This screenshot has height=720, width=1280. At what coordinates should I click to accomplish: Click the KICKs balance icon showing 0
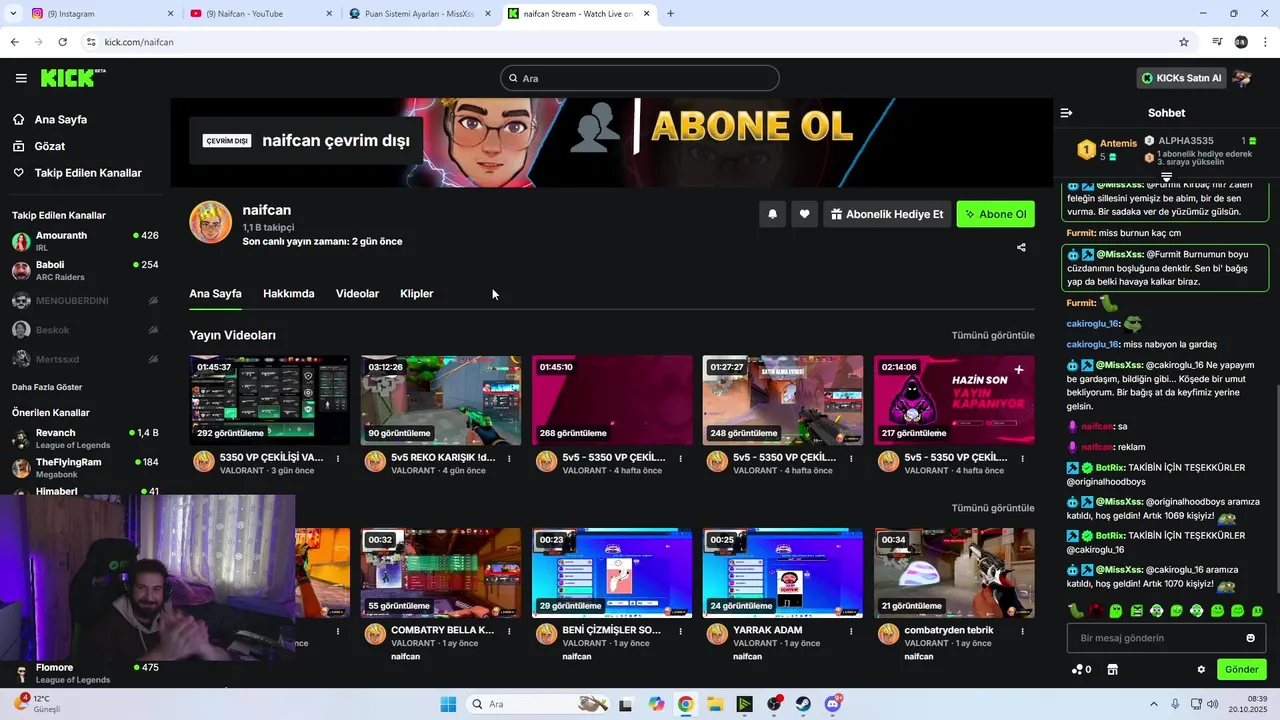[1081, 669]
